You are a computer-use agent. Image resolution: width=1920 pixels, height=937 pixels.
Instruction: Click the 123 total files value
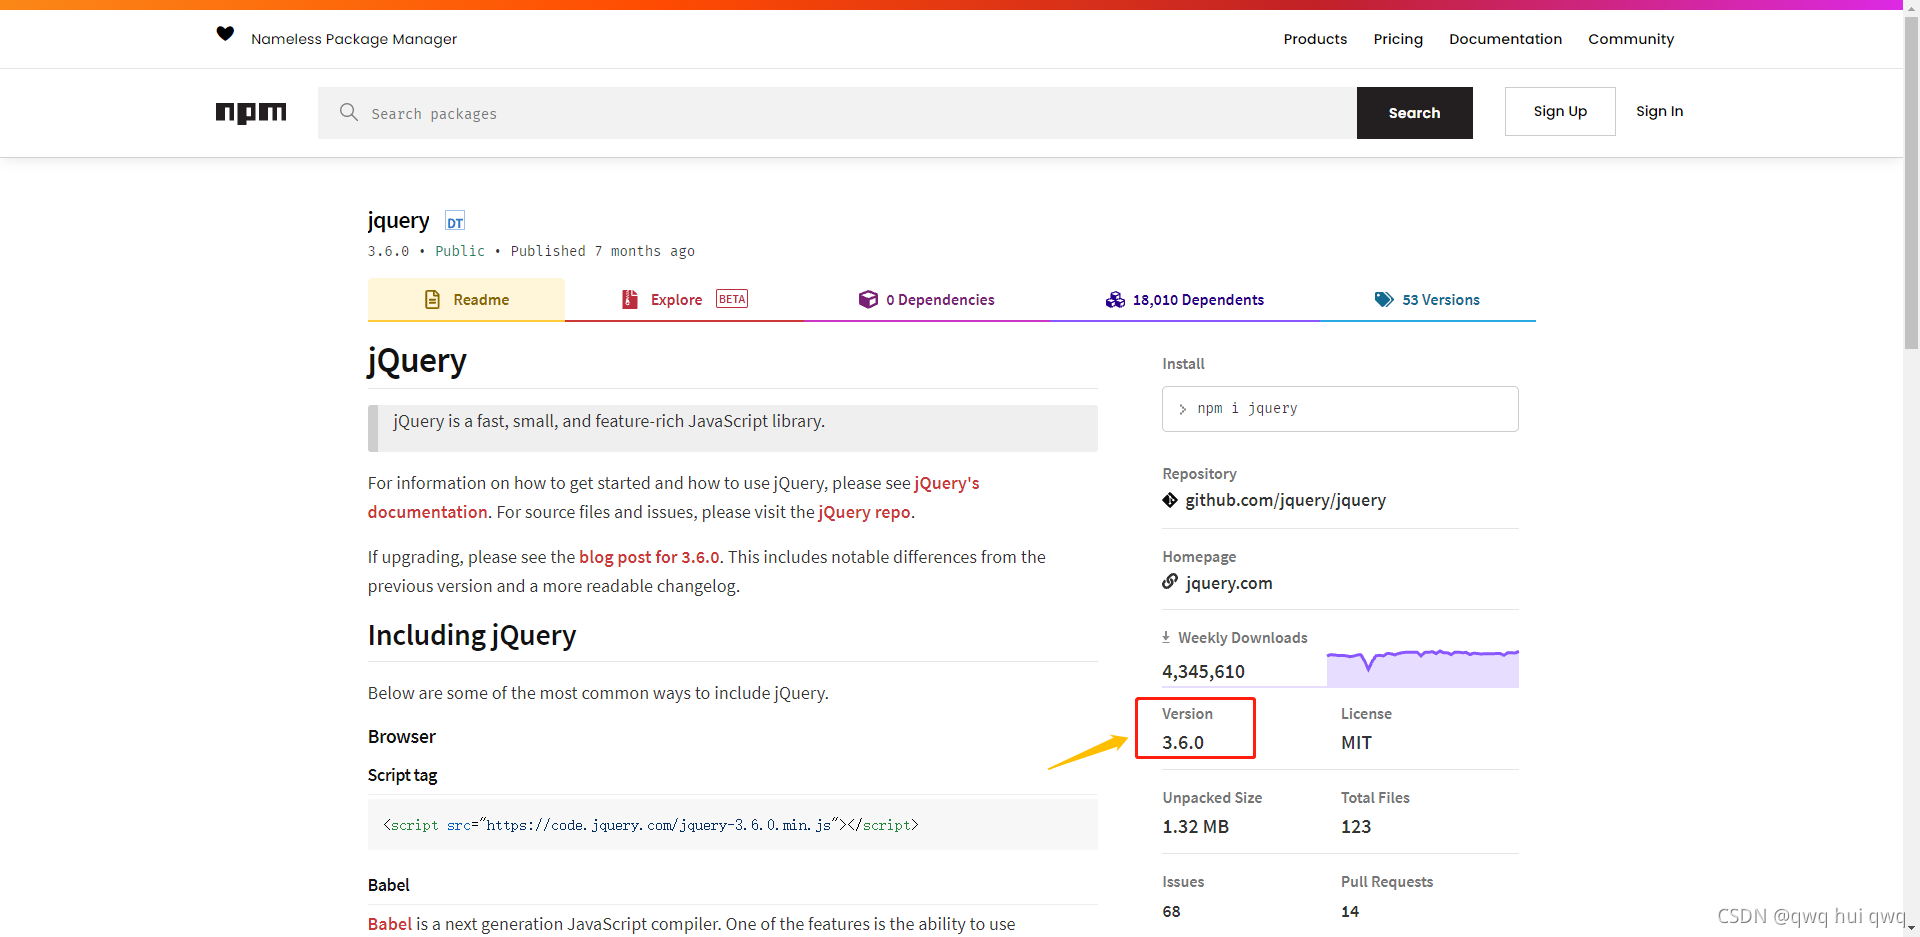[1356, 827]
